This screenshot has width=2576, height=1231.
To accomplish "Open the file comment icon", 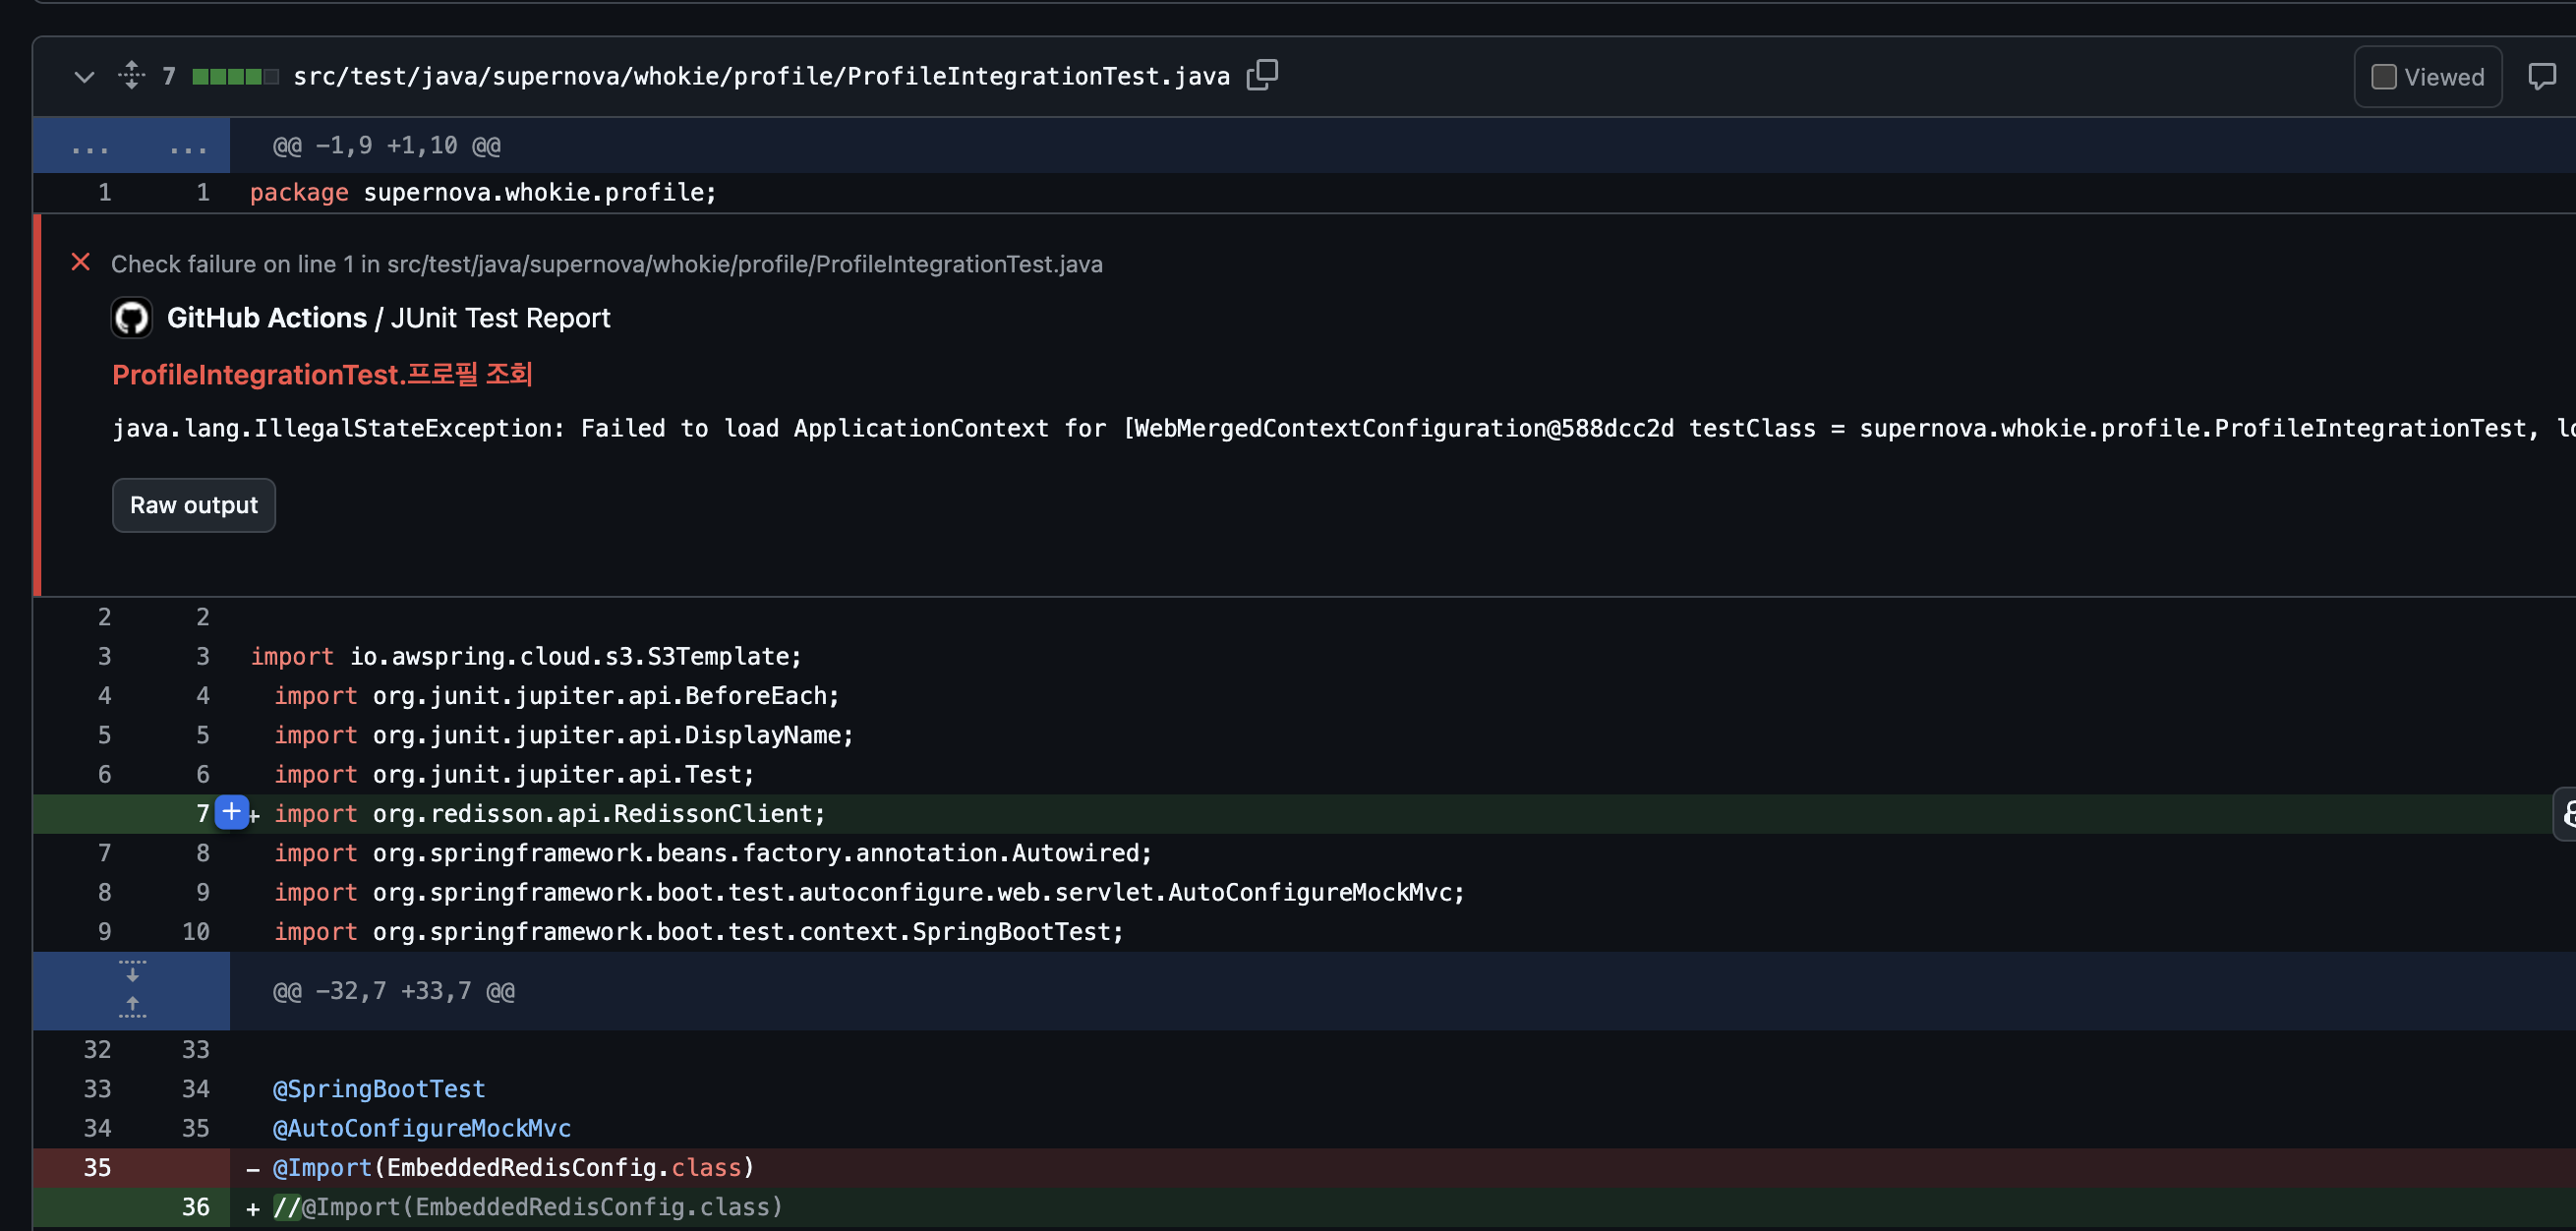I will 2541,77.
